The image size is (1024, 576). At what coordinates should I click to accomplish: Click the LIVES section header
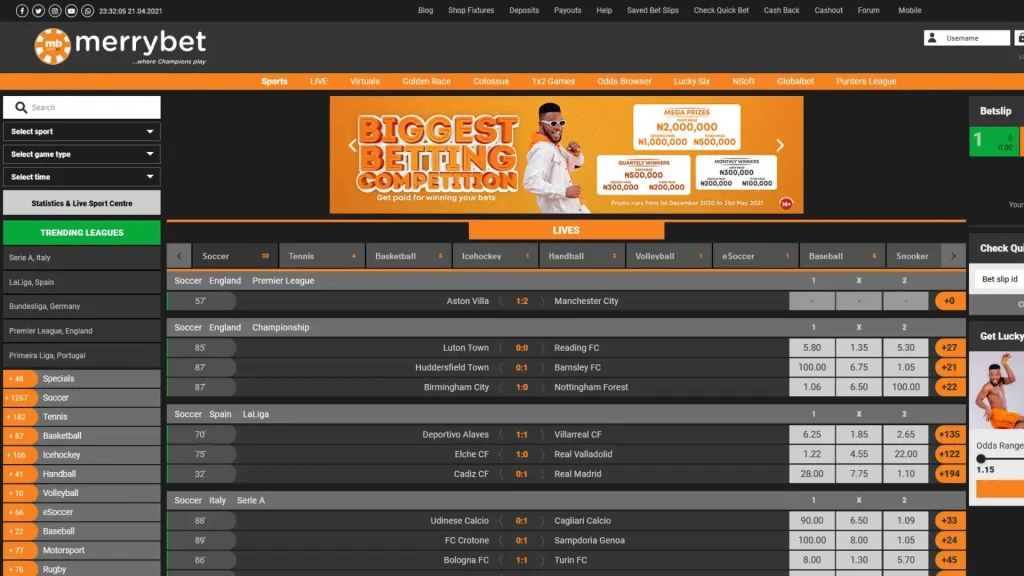click(x=566, y=231)
